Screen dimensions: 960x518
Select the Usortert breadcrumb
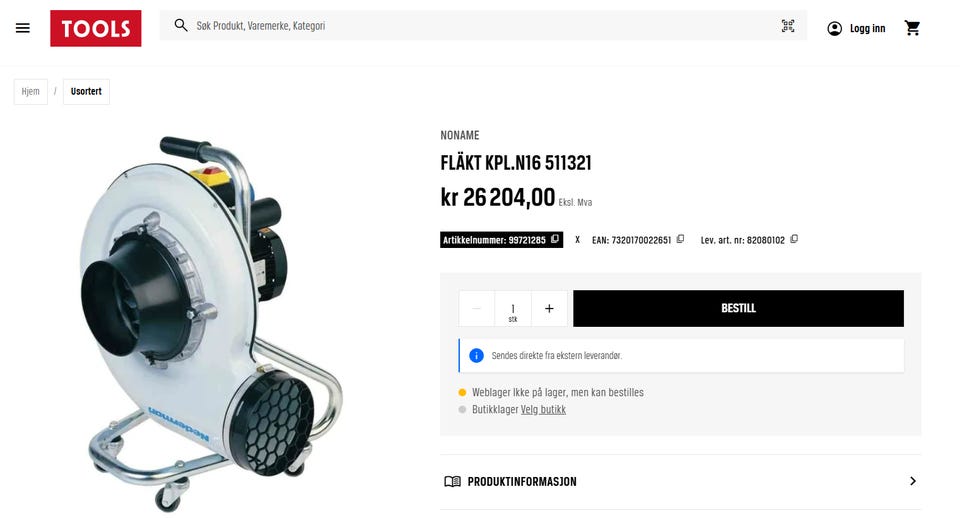[86, 92]
